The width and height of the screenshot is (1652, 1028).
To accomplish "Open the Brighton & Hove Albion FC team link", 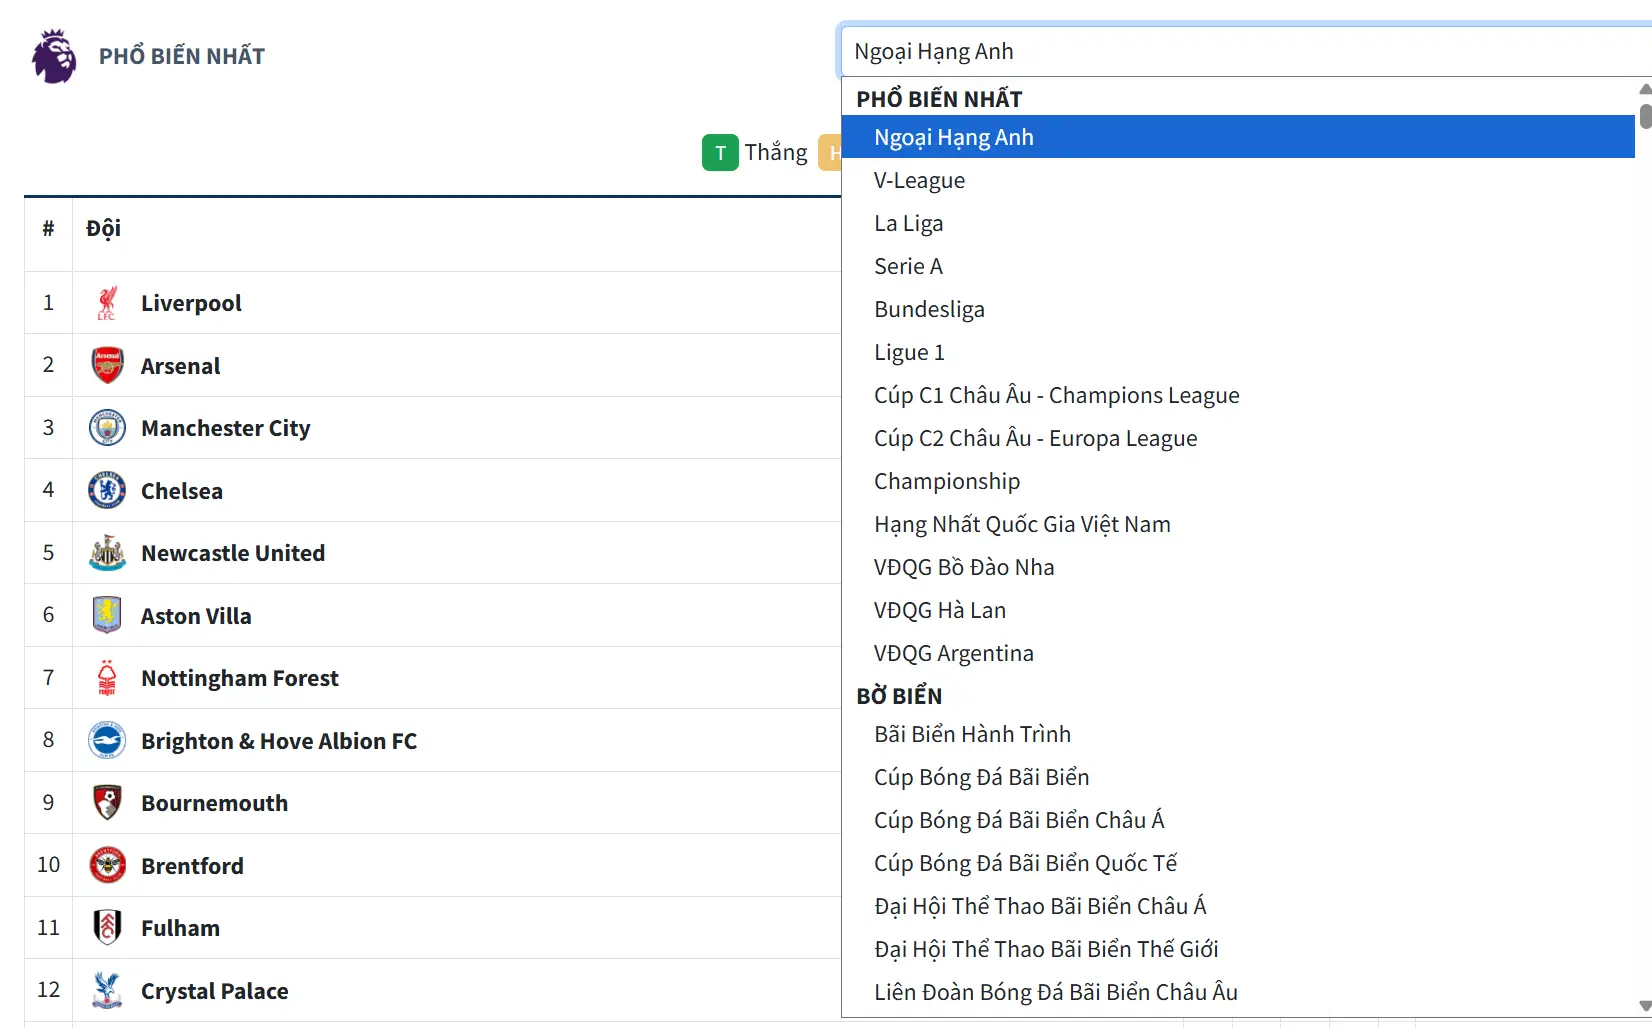I will coord(279,741).
